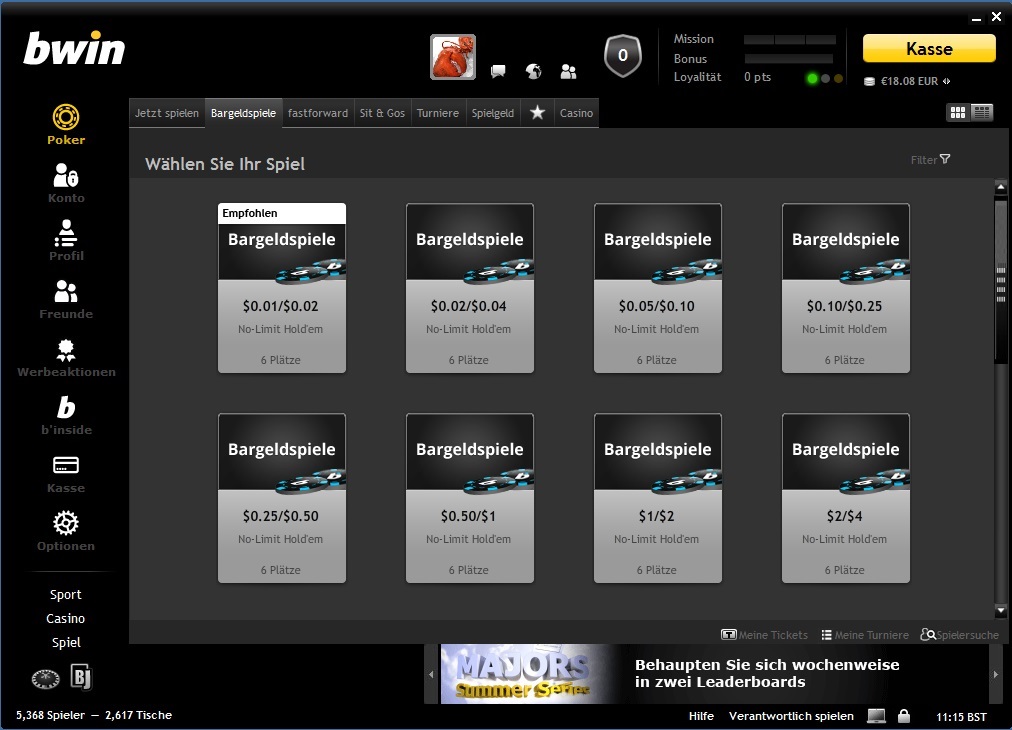
Task: Open the Poker section in sidebar
Action: 66,125
